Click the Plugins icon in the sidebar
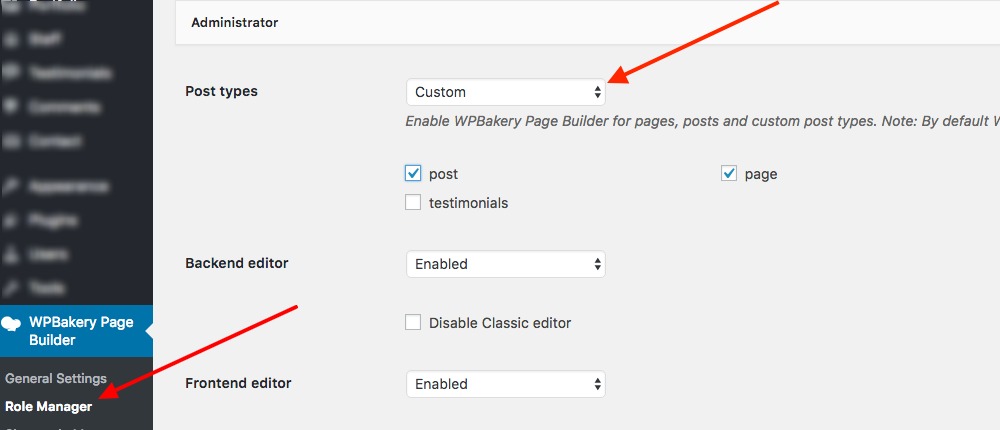This screenshot has width=1000, height=430. point(12,220)
